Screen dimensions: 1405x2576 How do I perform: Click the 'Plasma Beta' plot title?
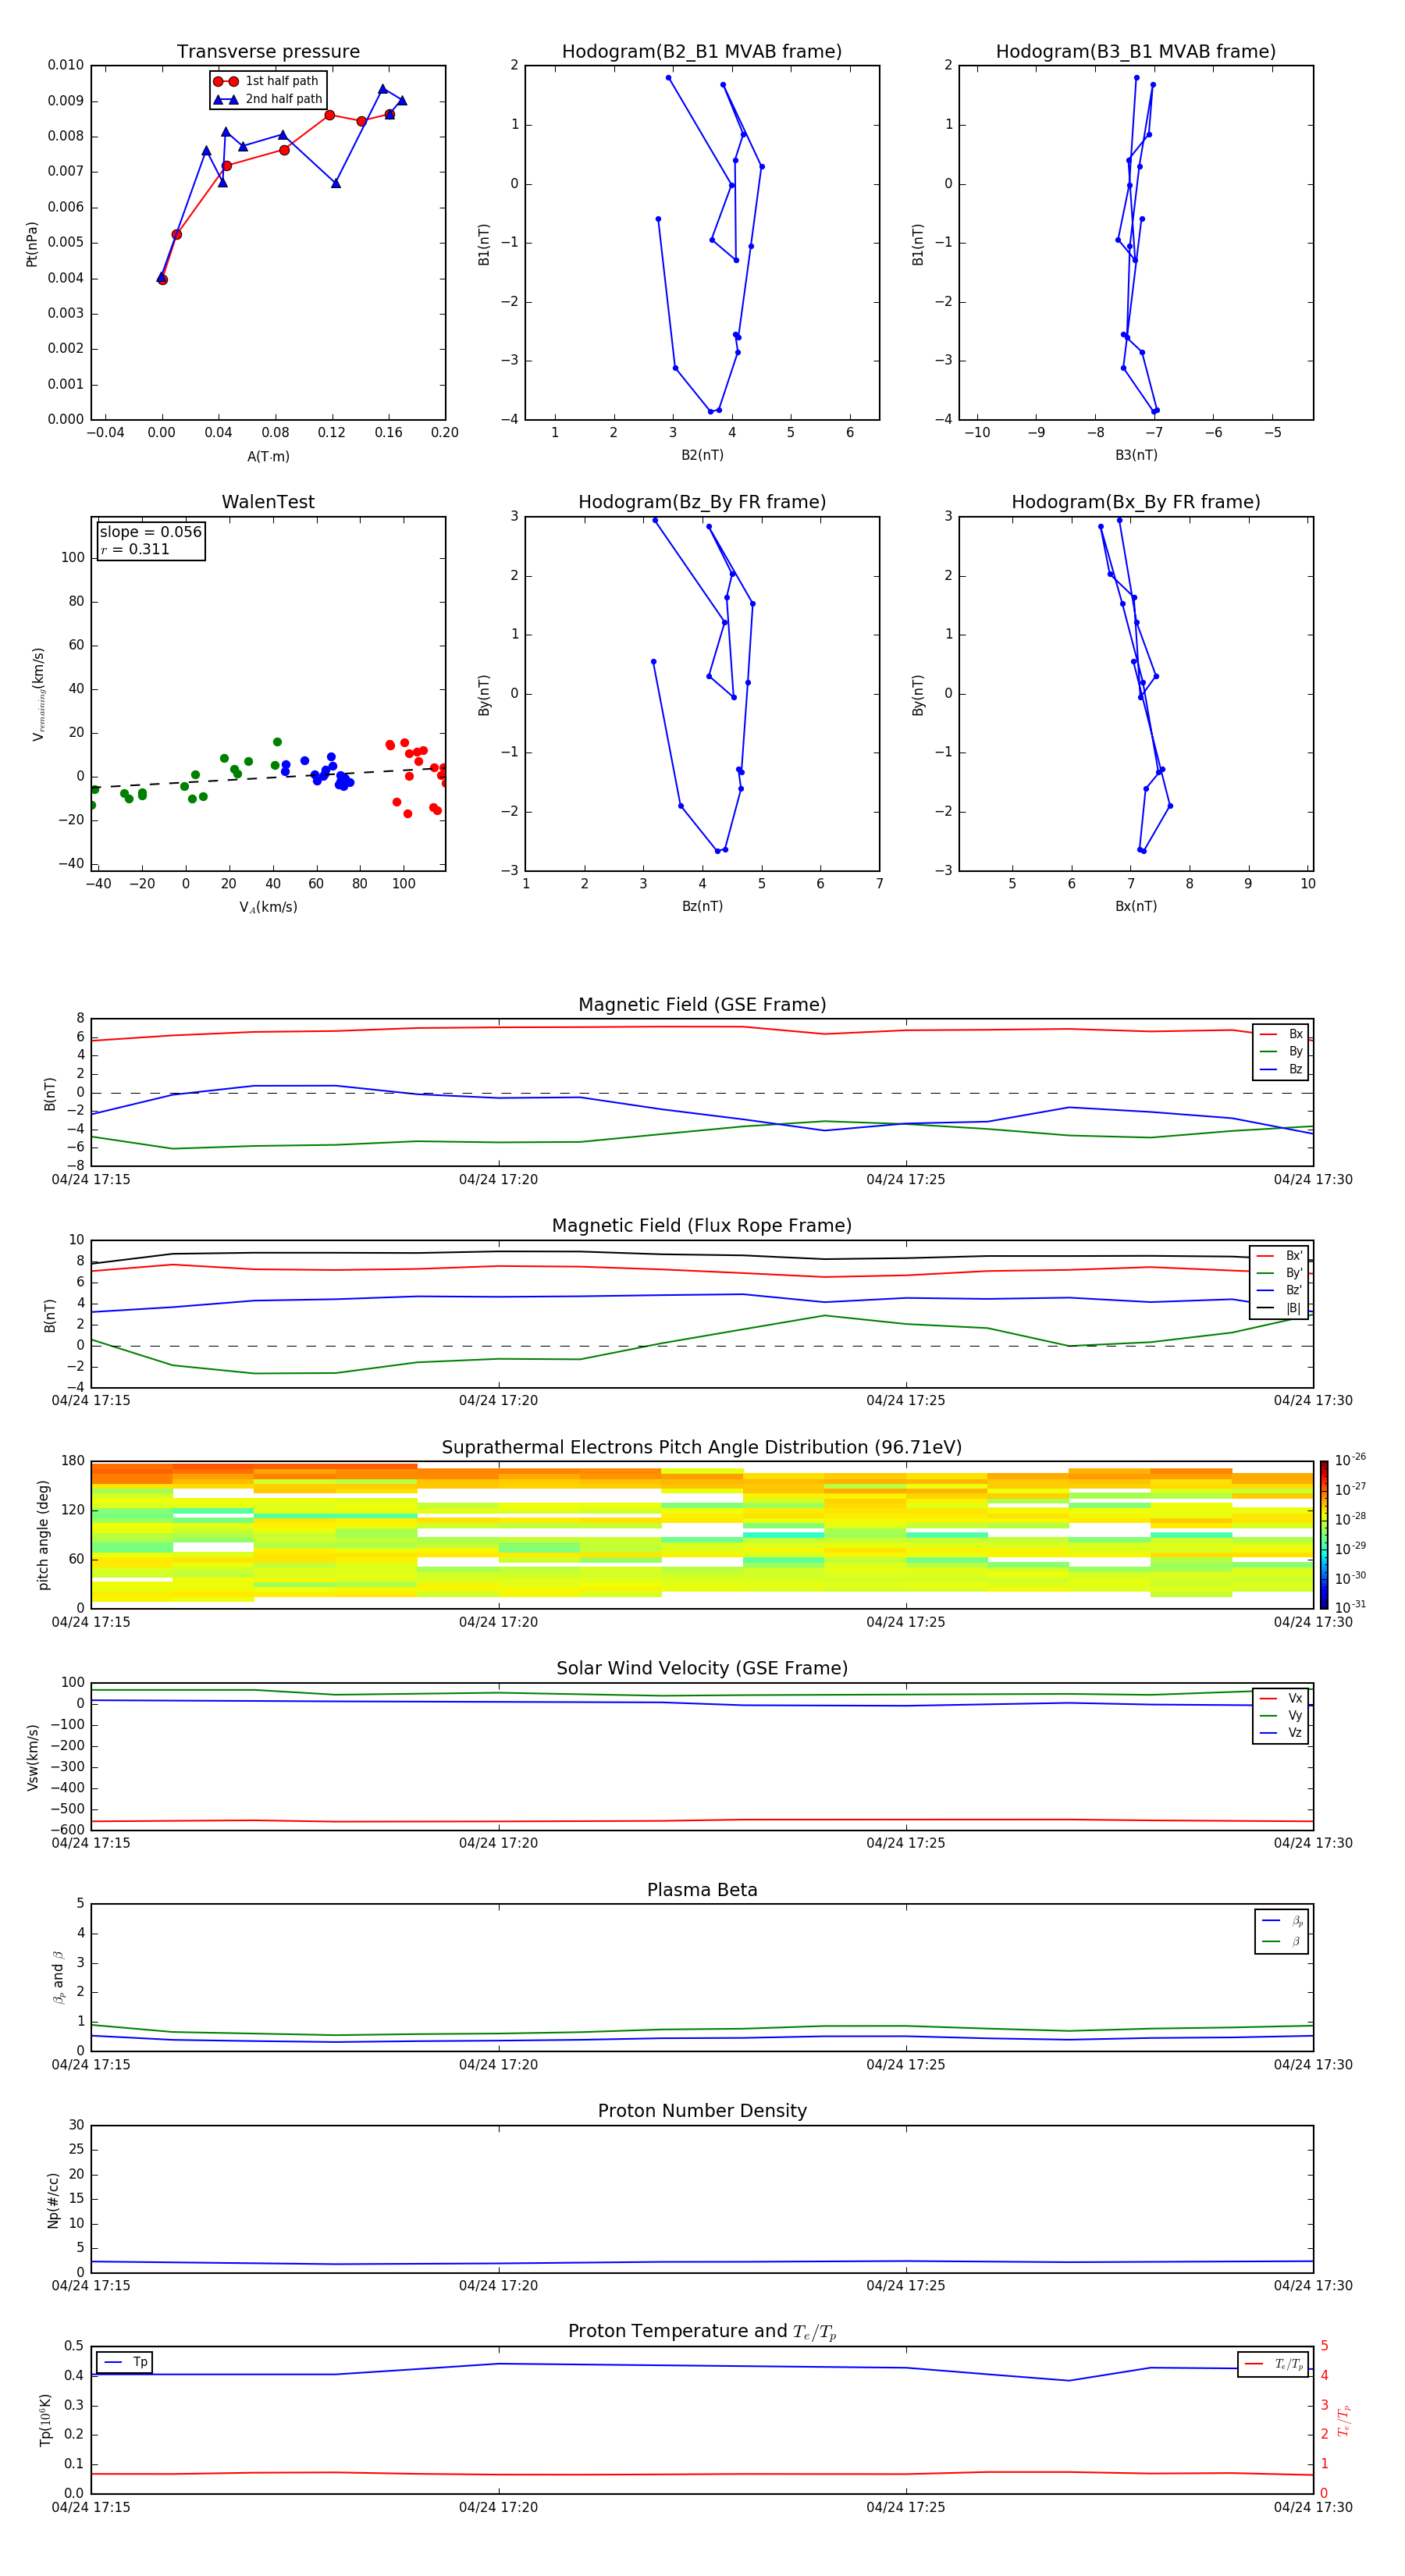702,1891
